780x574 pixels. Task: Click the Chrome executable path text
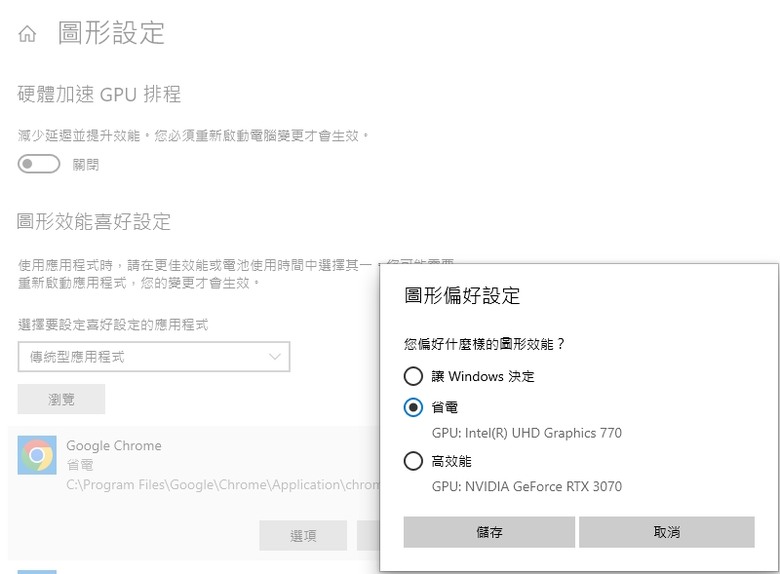point(222,484)
